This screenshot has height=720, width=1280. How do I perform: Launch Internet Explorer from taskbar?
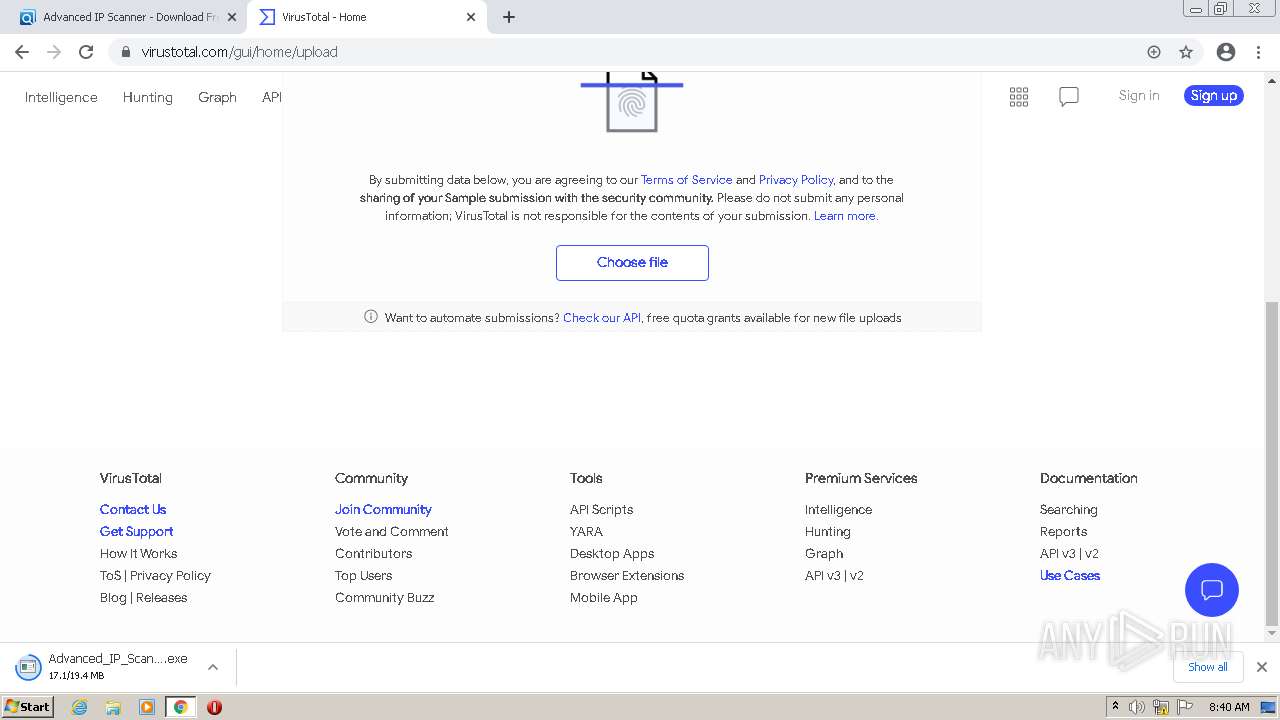(80, 707)
